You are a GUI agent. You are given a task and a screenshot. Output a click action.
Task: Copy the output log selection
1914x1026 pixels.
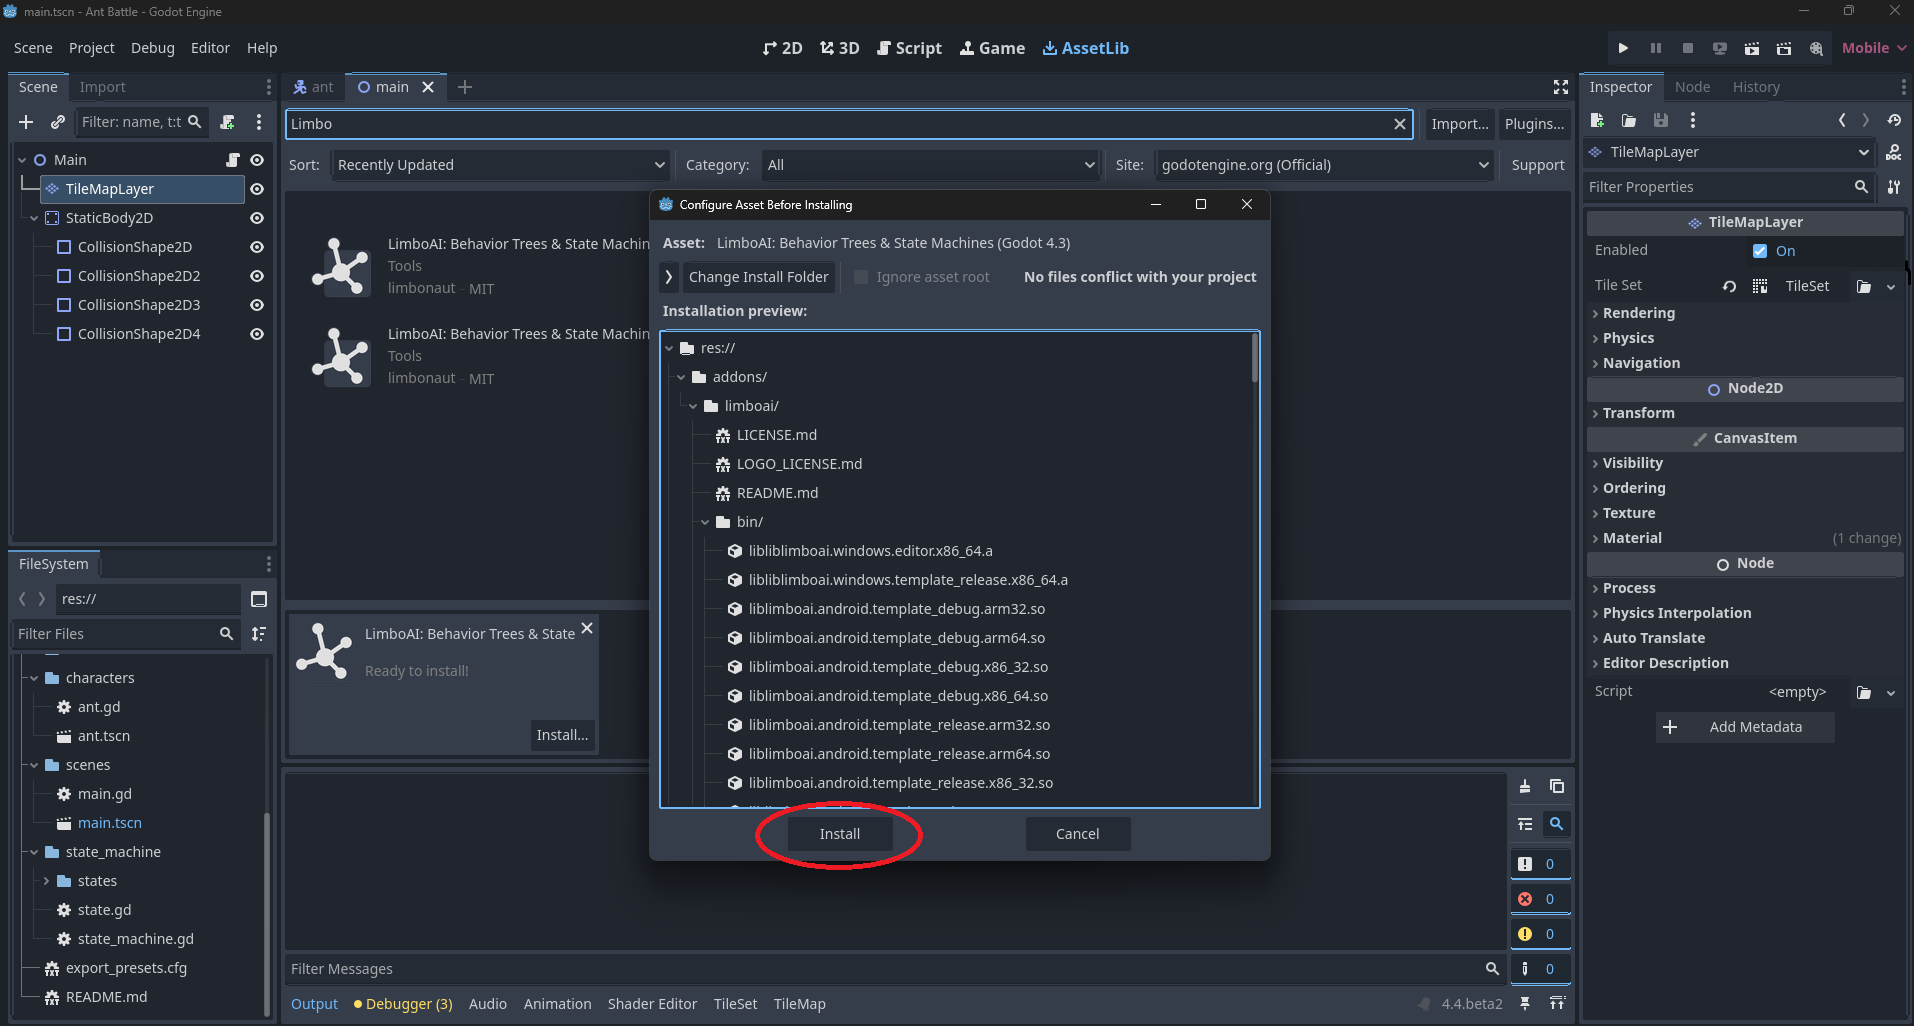1557,786
